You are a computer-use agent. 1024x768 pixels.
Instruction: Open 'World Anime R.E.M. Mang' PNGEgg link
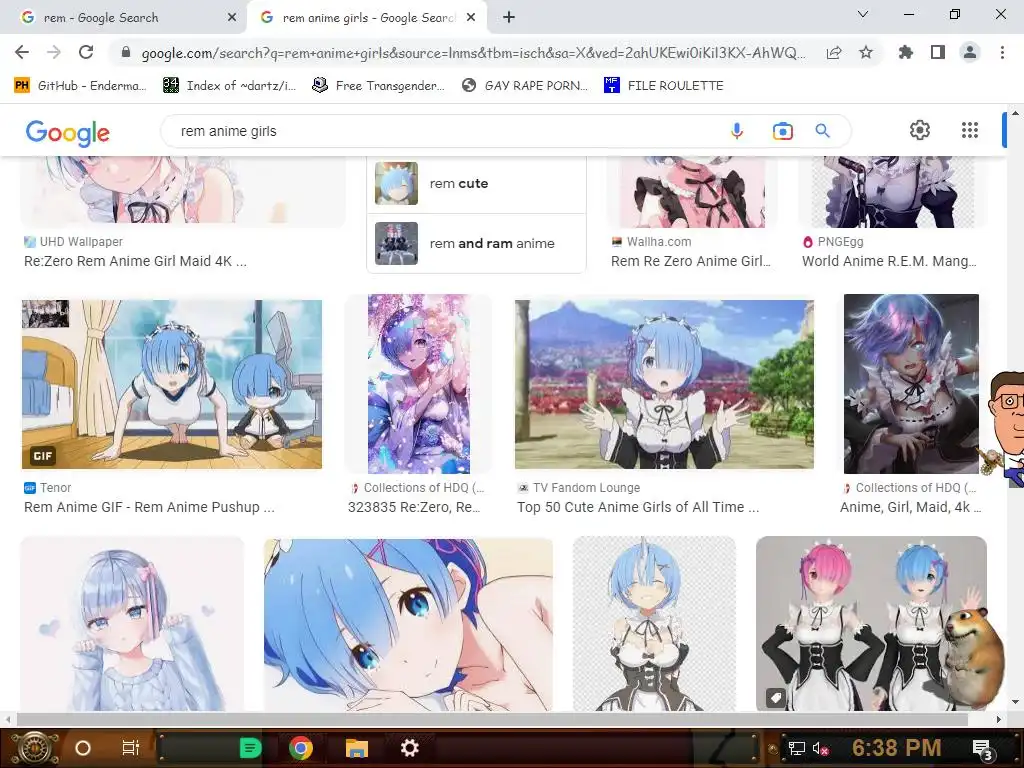coord(889,261)
